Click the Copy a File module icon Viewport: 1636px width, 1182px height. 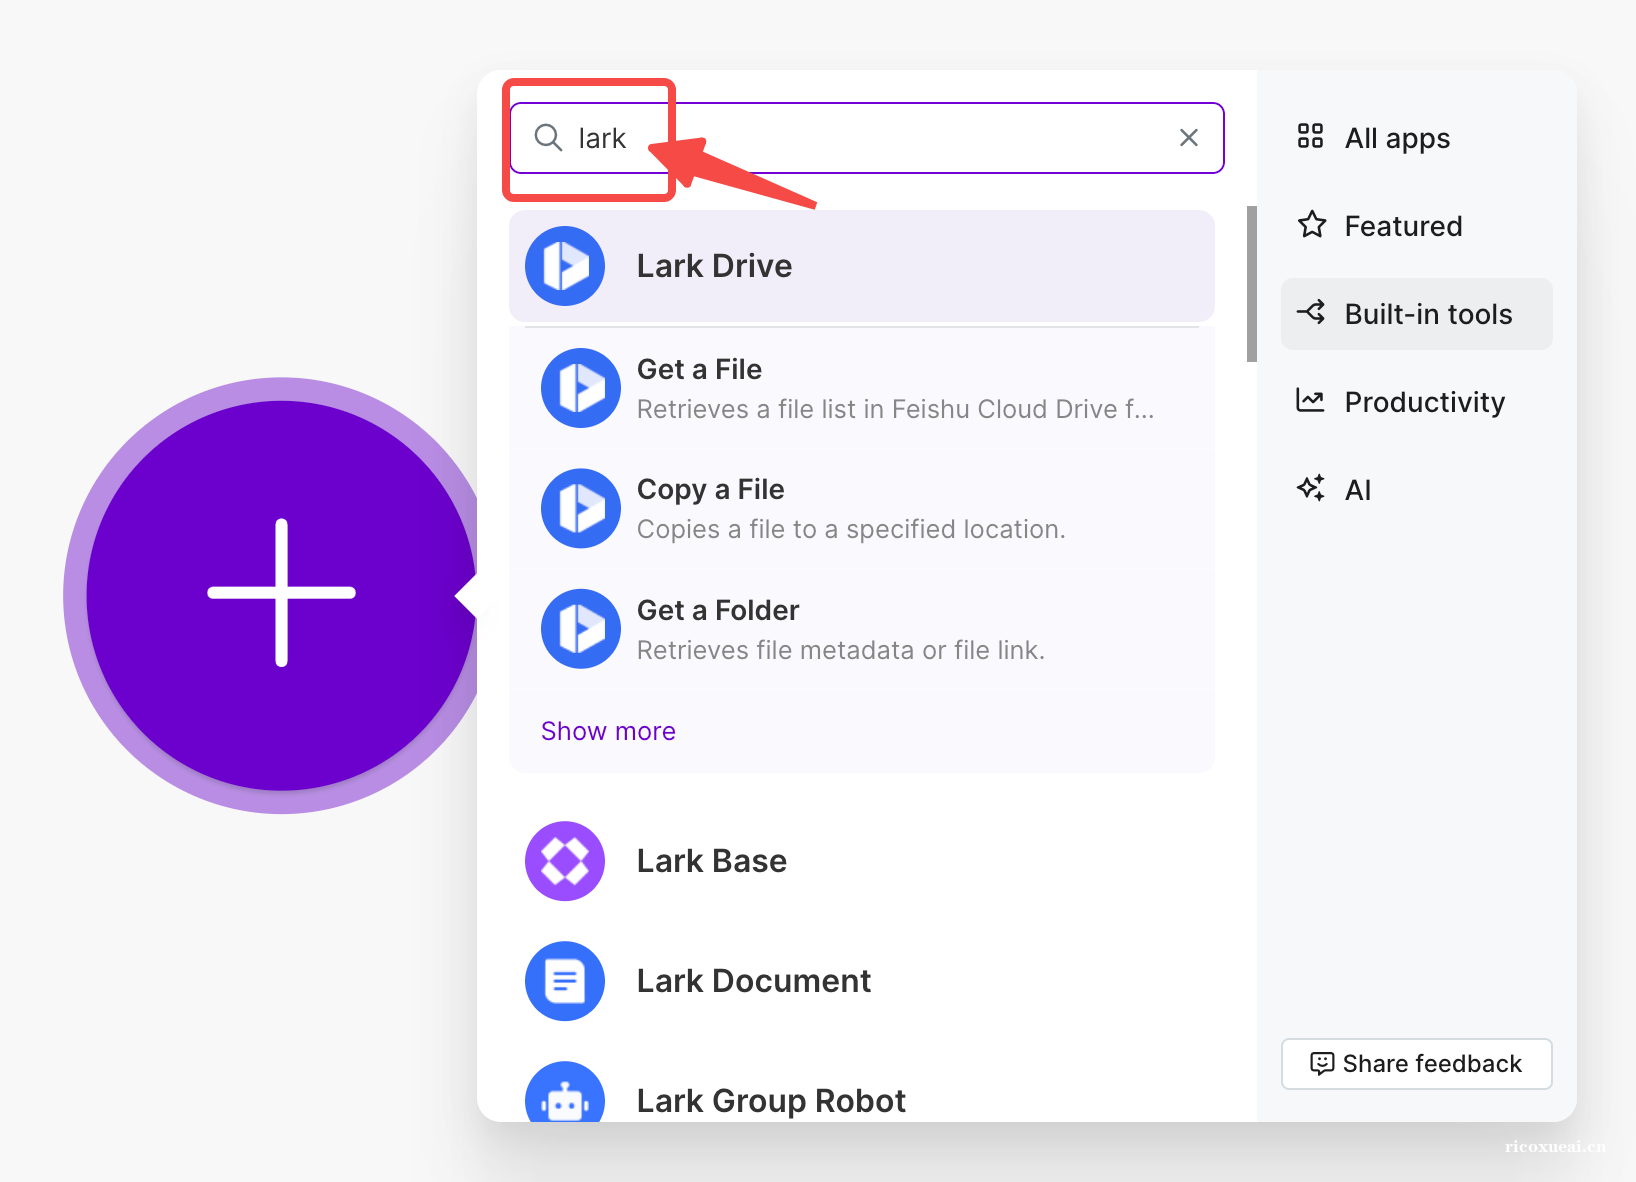point(581,508)
